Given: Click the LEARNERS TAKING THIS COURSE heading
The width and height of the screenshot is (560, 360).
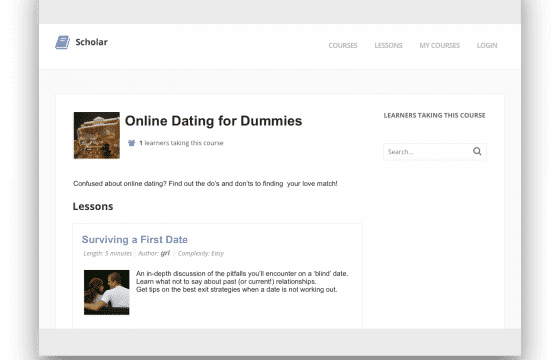Looking at the screenshot, I should pos(434,115).
